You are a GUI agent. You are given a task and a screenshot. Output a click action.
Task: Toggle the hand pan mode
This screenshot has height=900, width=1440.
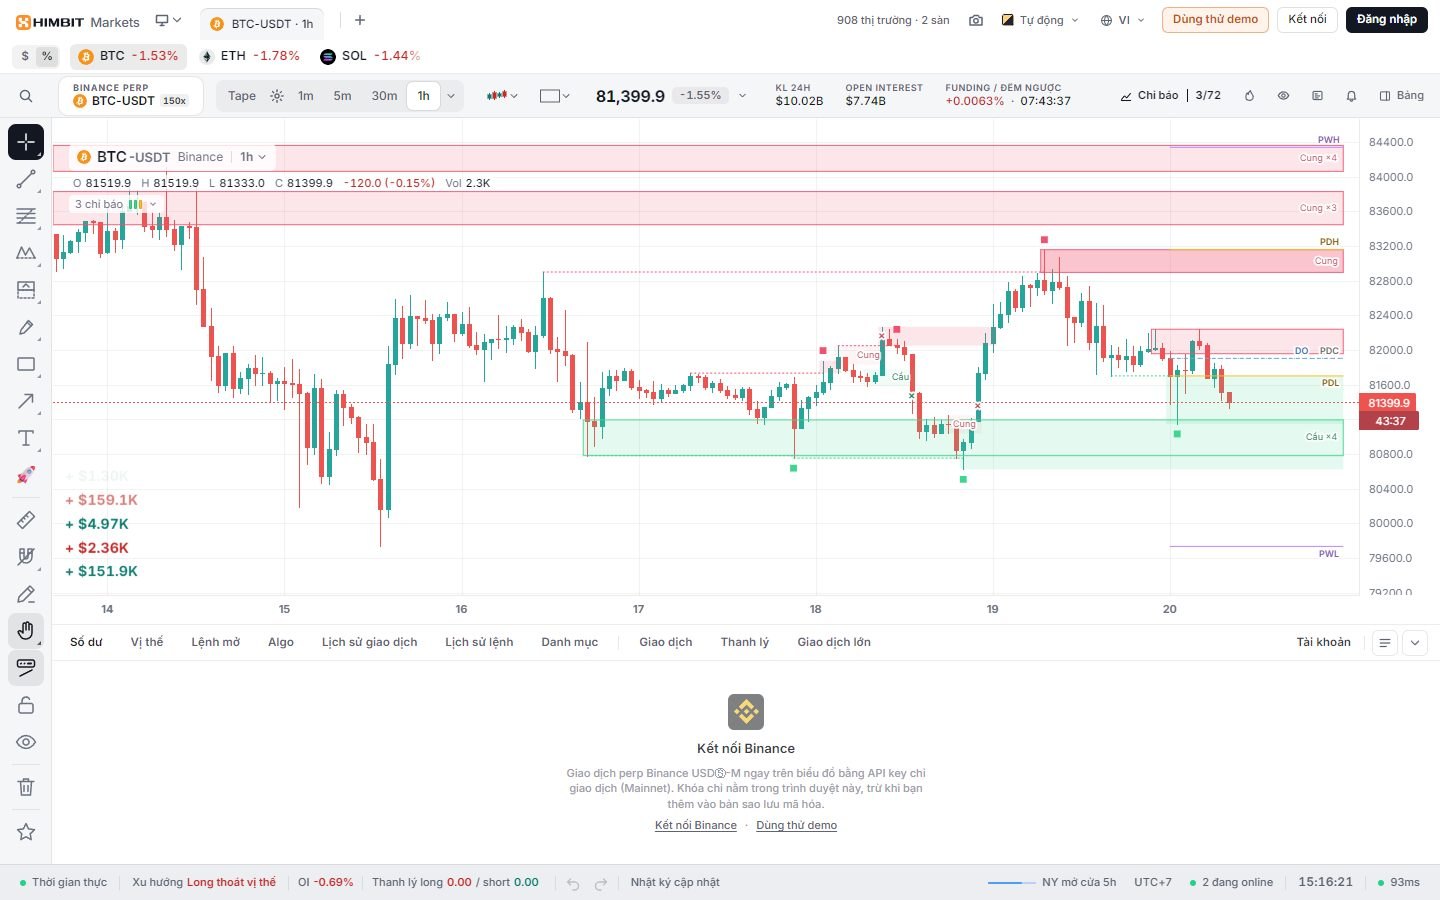pos(26,631)
